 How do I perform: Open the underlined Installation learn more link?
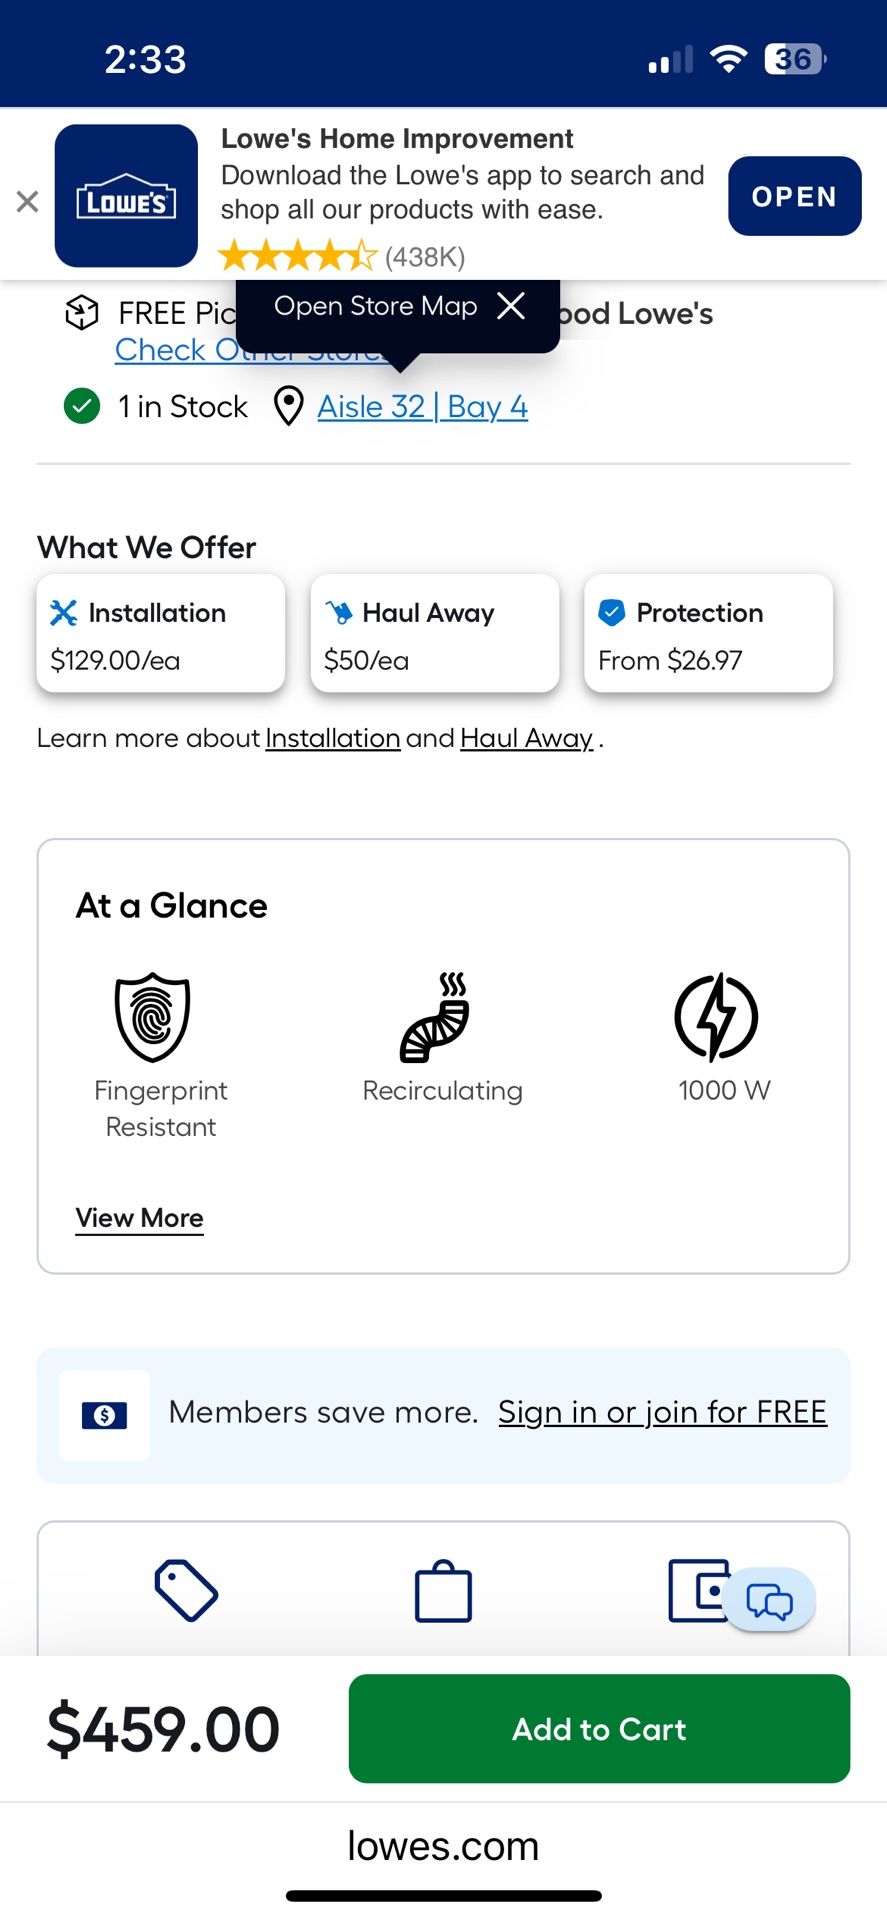point(332,738)
